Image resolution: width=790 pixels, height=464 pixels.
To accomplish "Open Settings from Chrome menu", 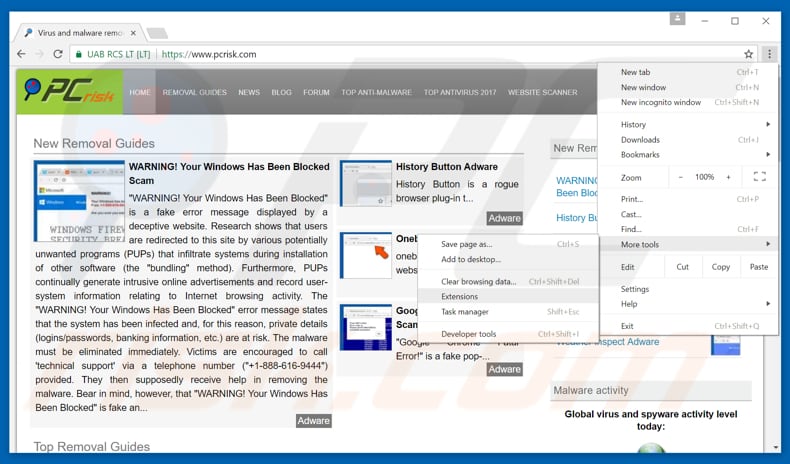I will click(688, 289).
